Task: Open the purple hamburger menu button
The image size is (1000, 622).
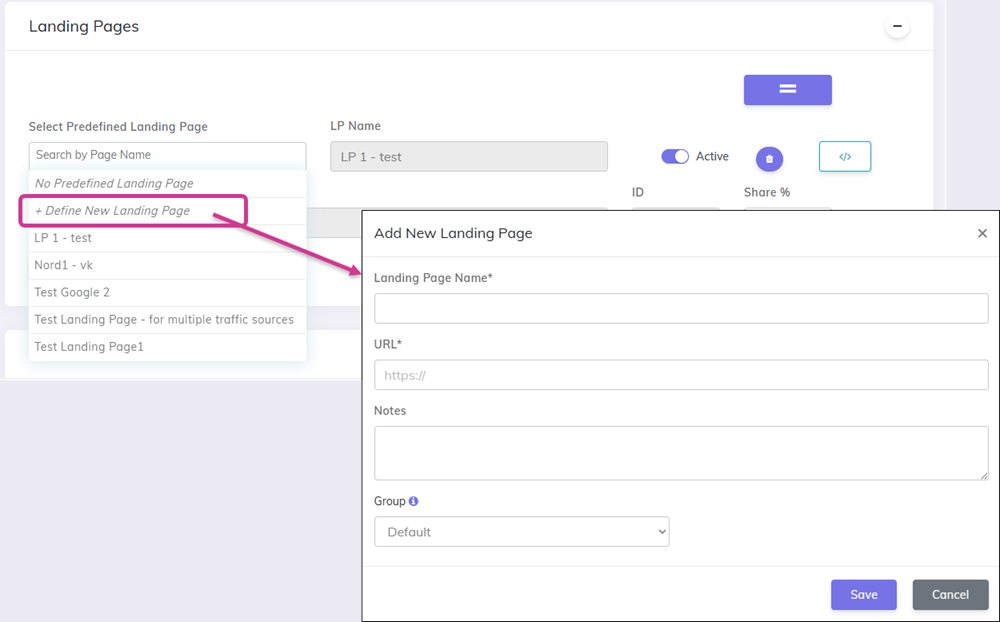Action: [x=787, y=90]
